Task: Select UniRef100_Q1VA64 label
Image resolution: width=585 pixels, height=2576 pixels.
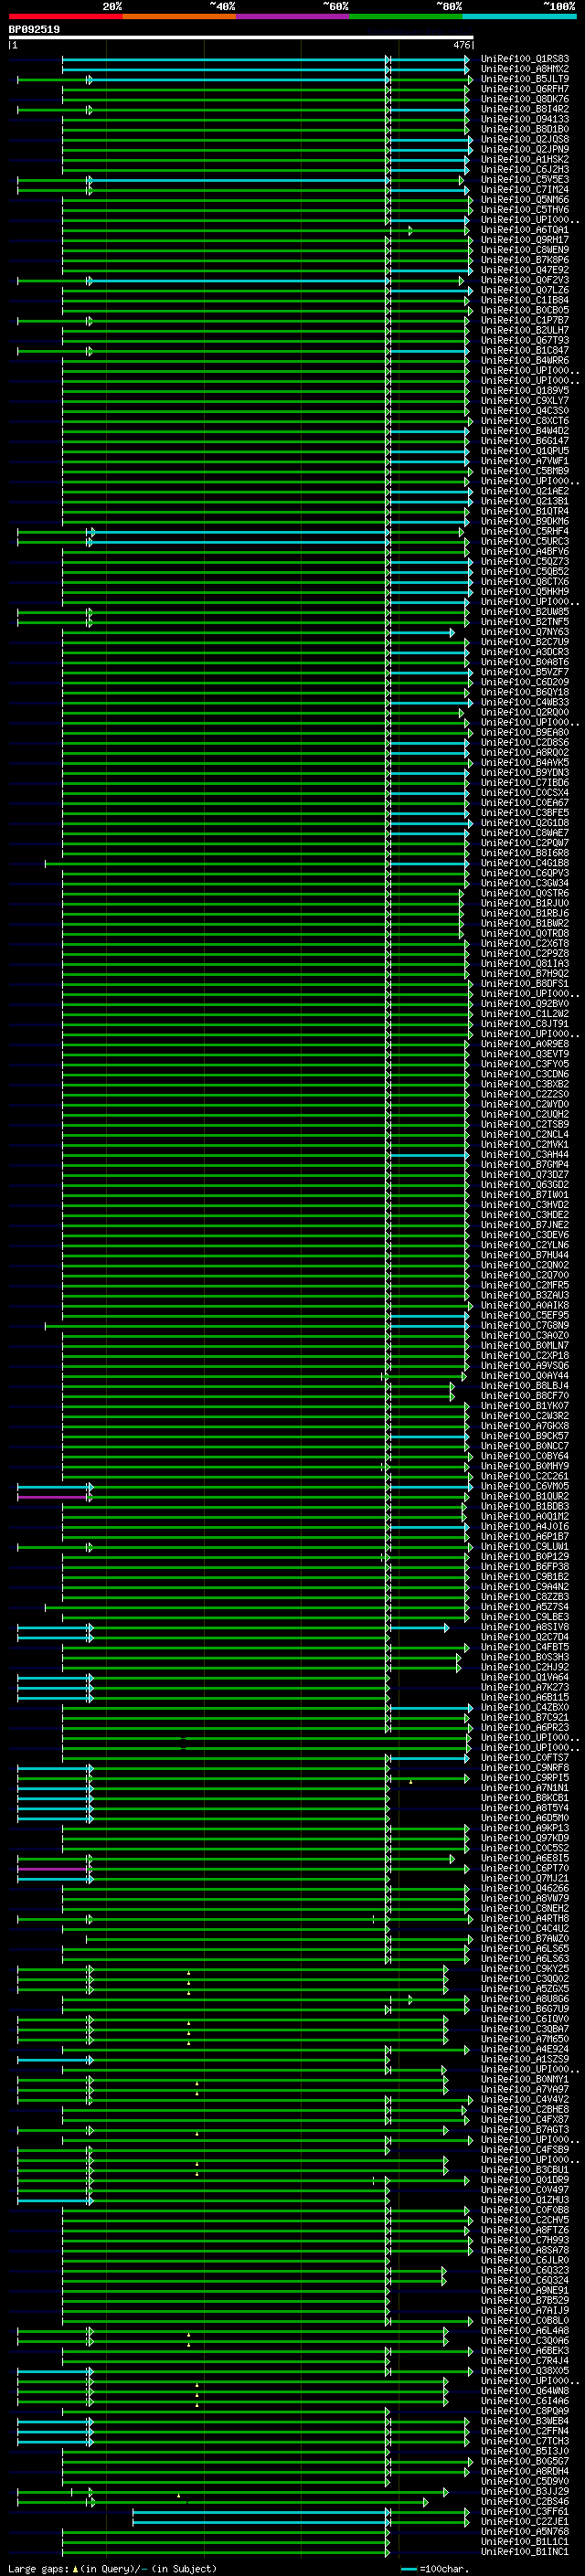Action: click(525, 1678)
